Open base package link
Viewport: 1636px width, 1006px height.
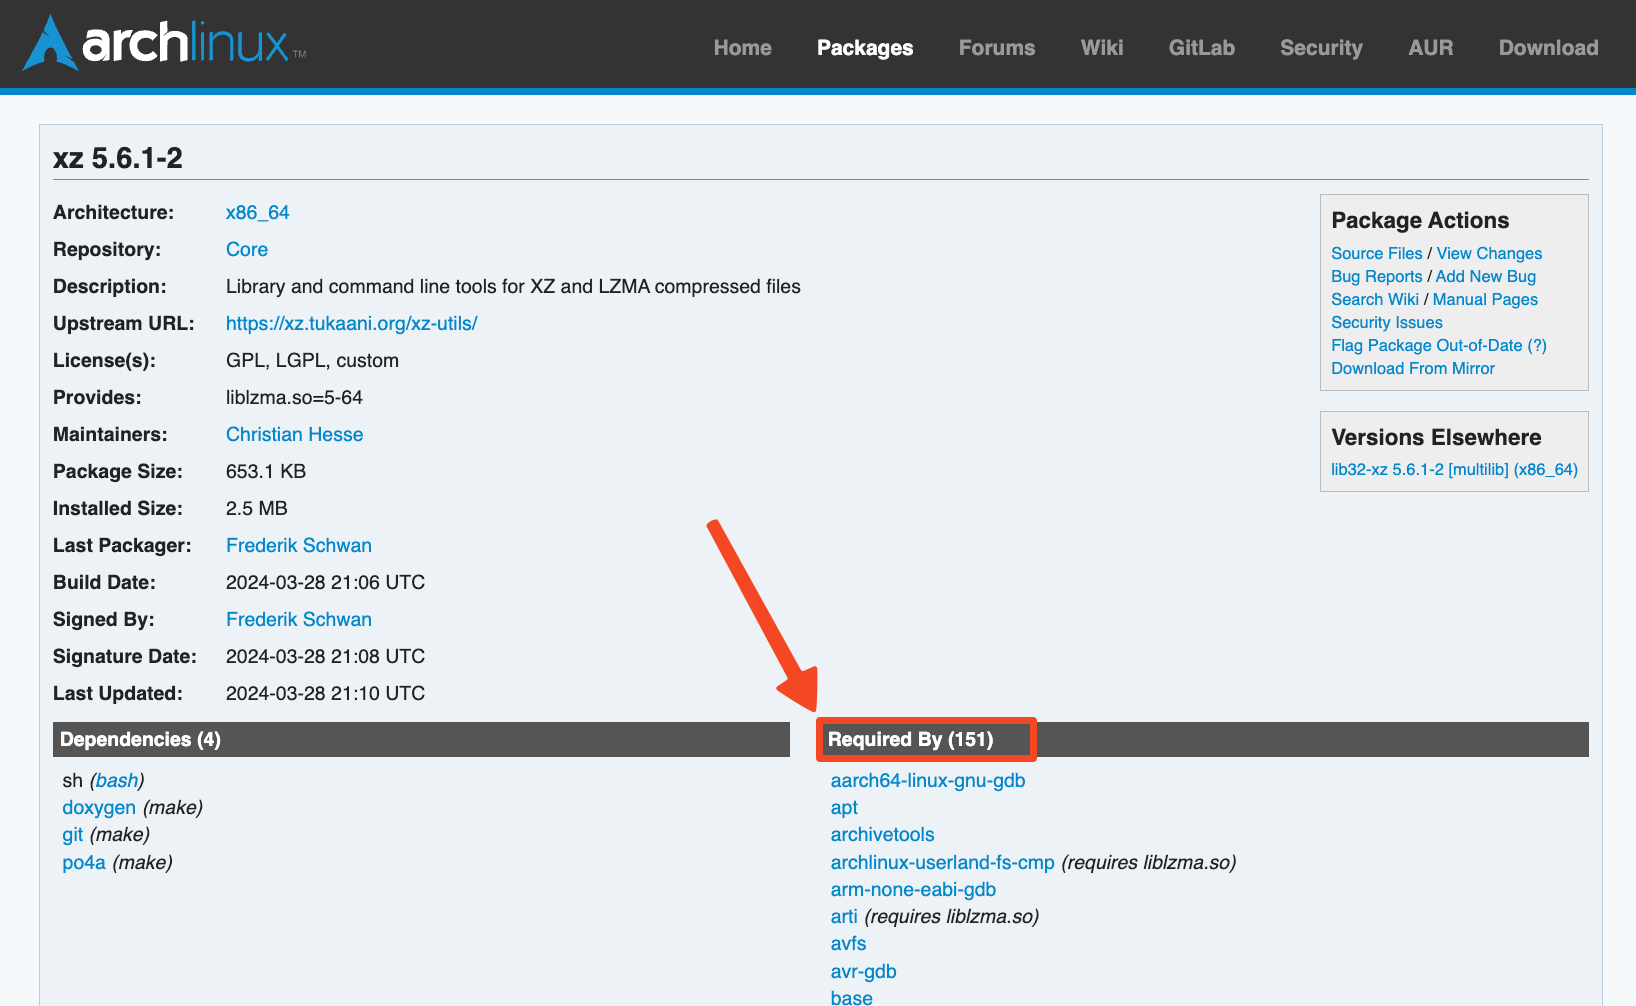851,998
